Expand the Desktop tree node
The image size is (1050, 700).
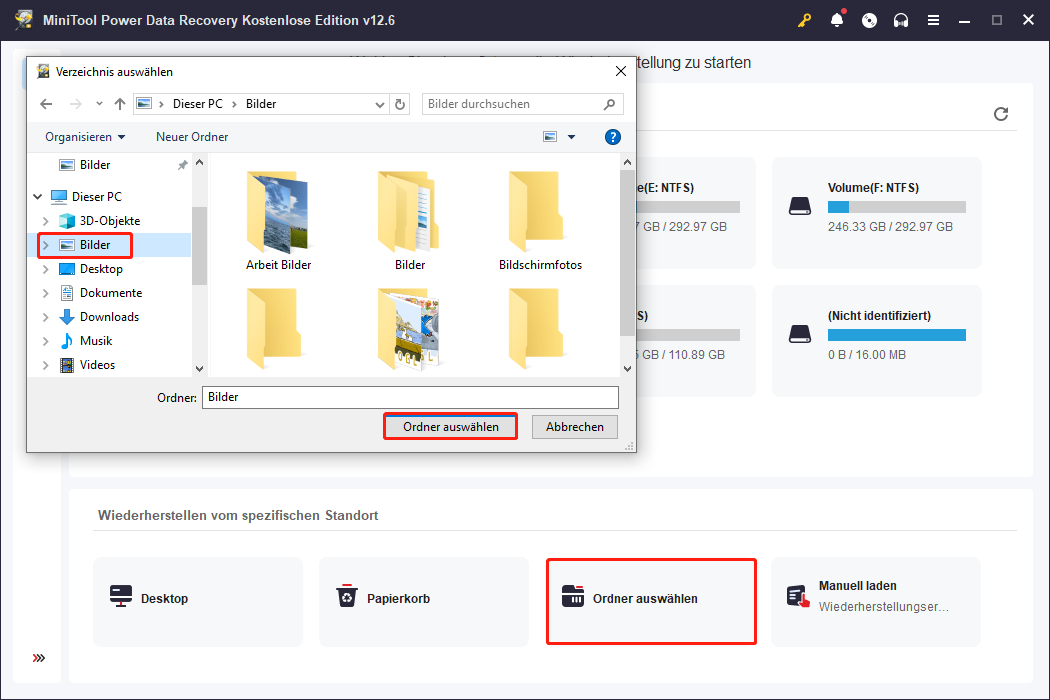coord(46,269)
